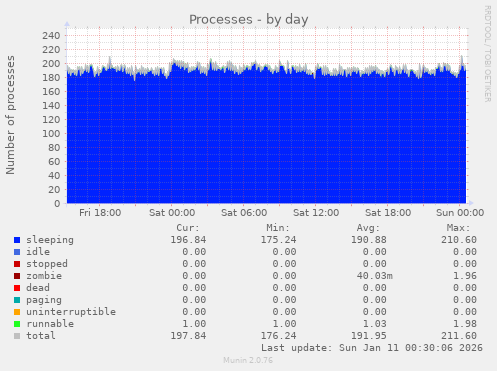Click the 'Sat 18:00' x-axis label

(388, 213)
